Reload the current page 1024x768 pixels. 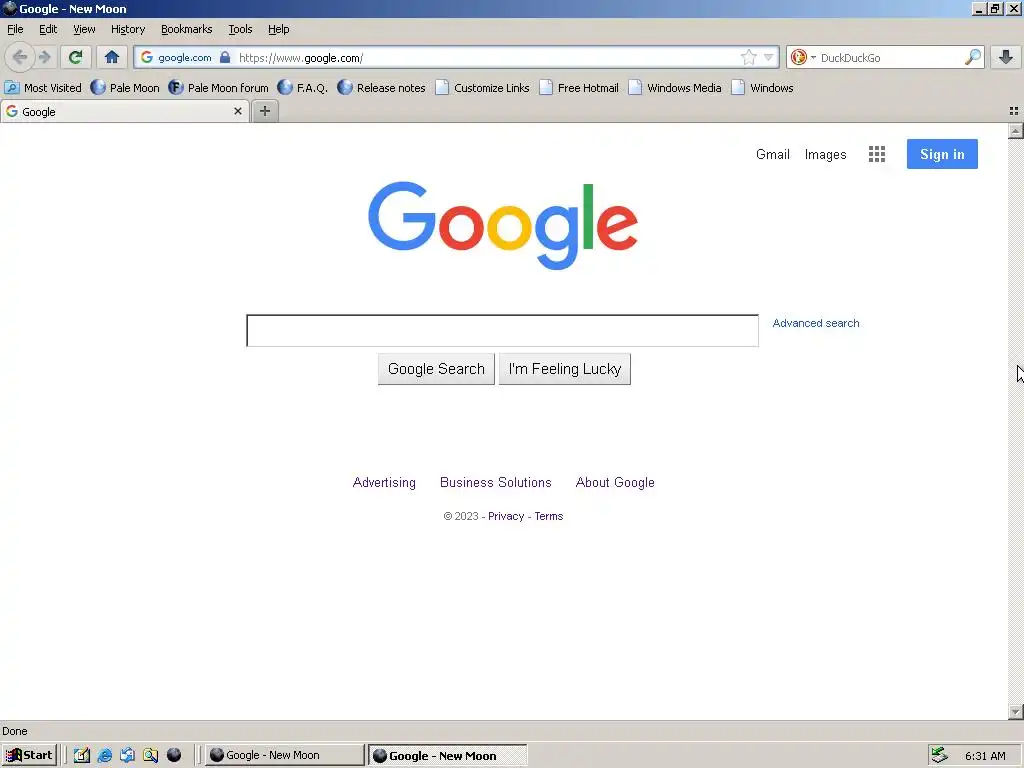tap(75, 57)
